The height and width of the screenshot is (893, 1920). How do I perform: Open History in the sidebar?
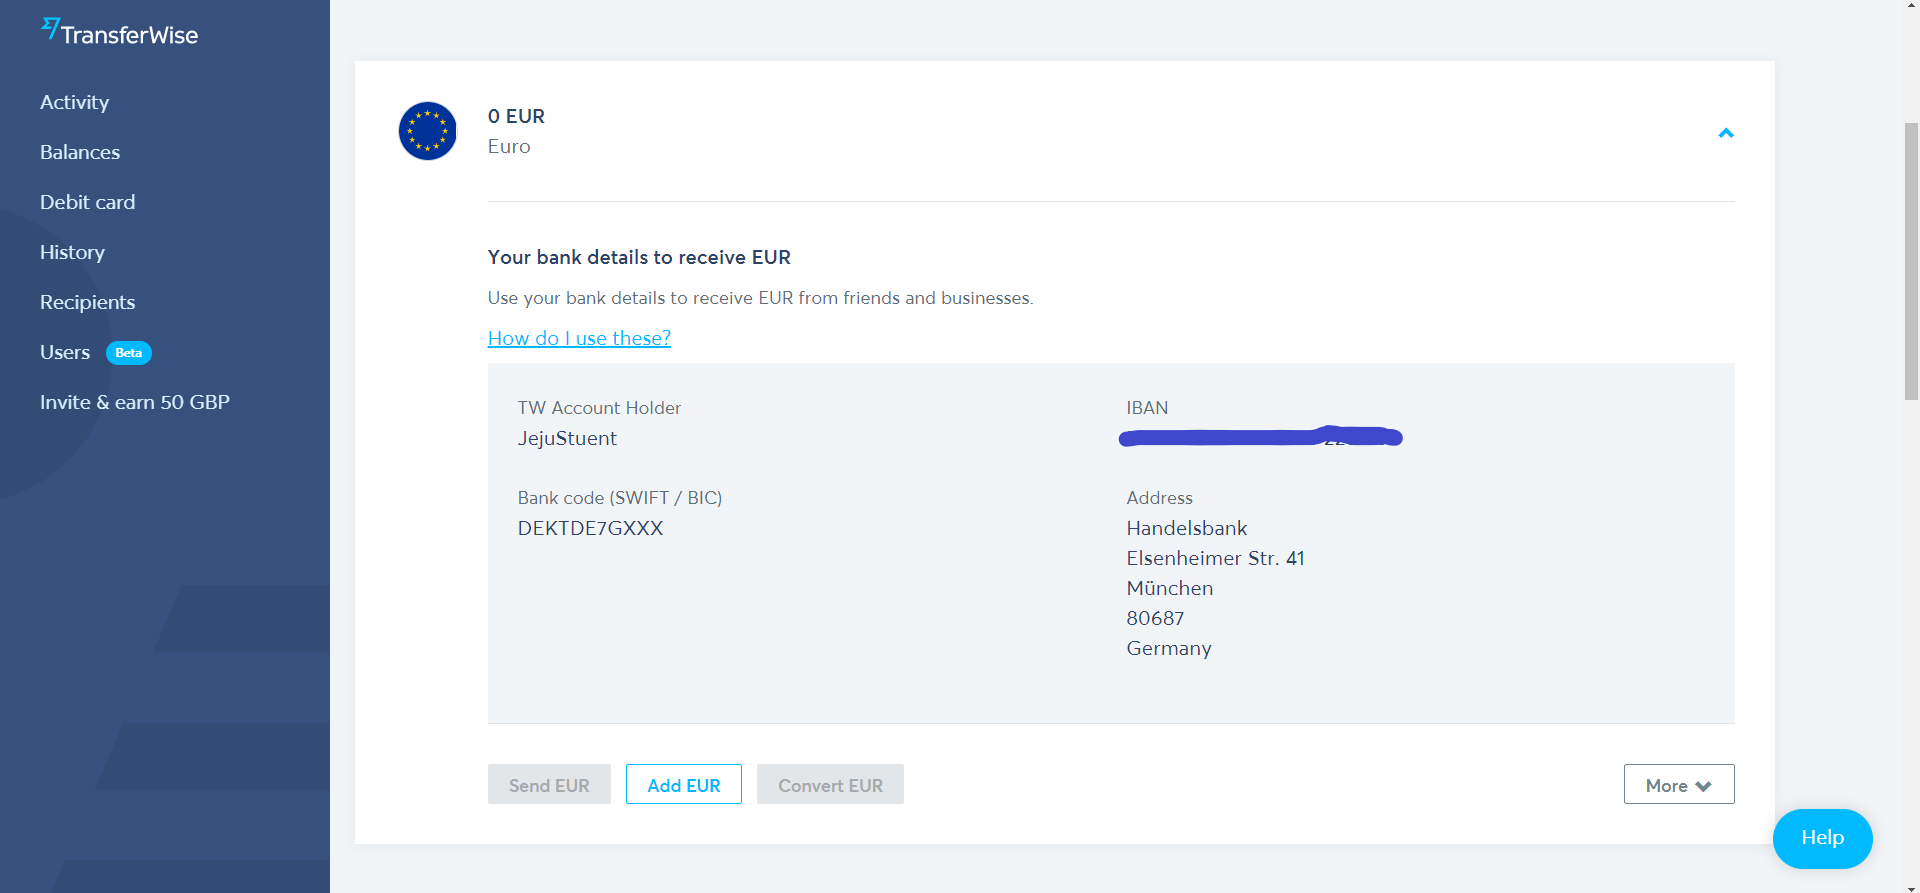click(x=72, y=252)
